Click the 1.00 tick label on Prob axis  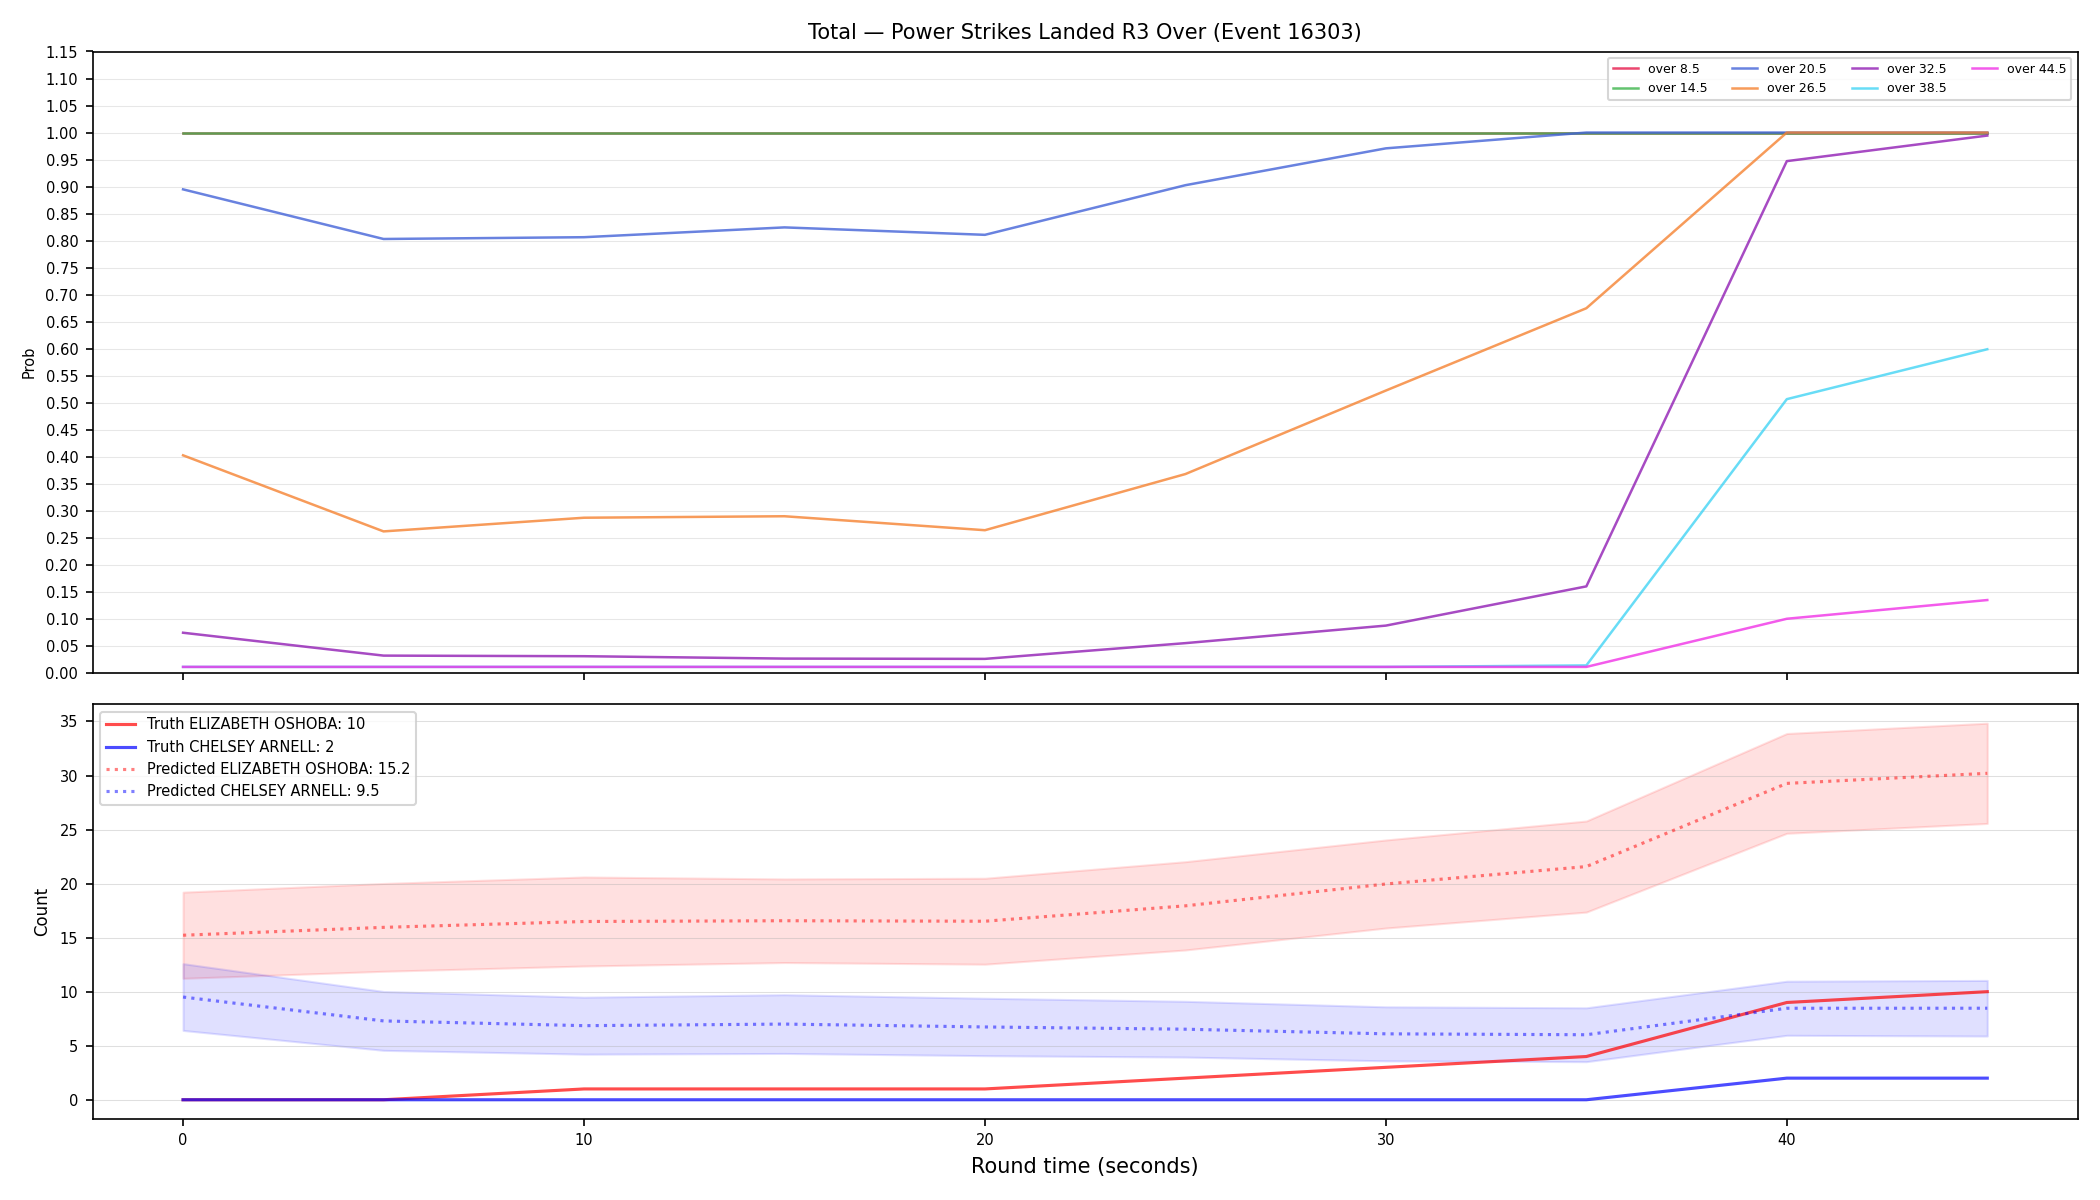point(62,133)
